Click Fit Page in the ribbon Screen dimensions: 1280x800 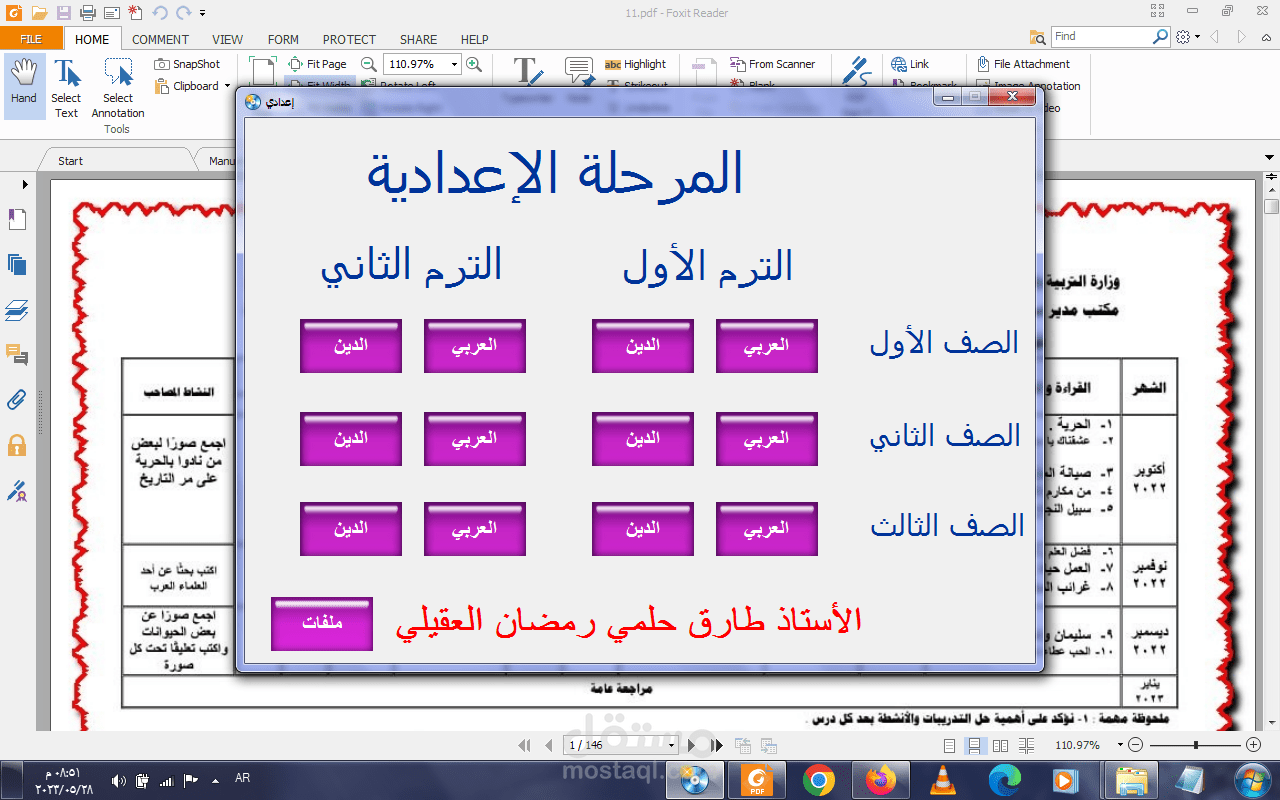pyautogui.click(x=317, y=64)
